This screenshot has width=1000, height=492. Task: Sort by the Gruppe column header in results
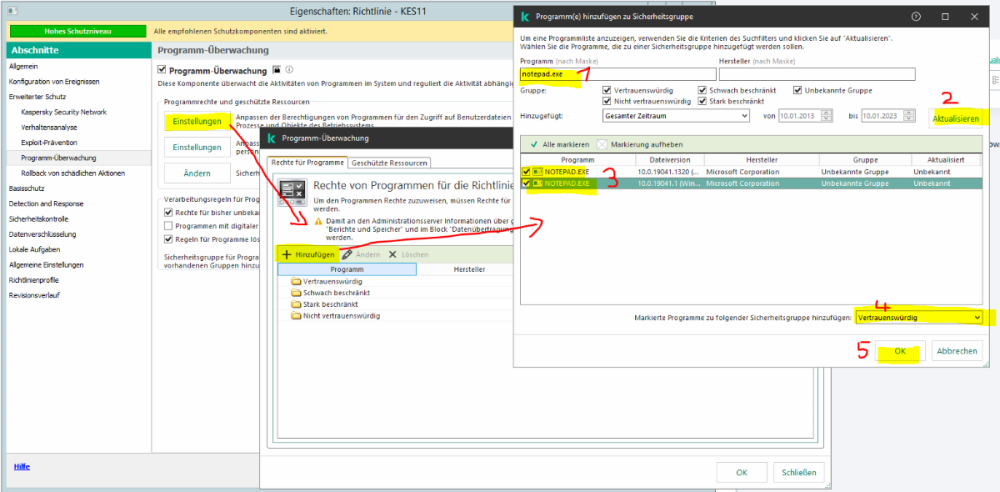(x=865, y=160)
